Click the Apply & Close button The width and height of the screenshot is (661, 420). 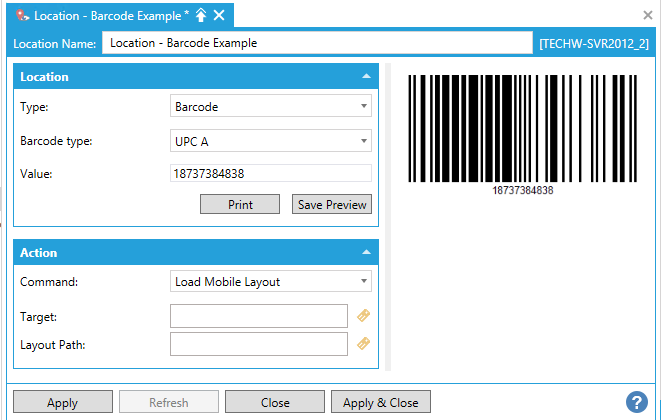[x=381, y=402]
